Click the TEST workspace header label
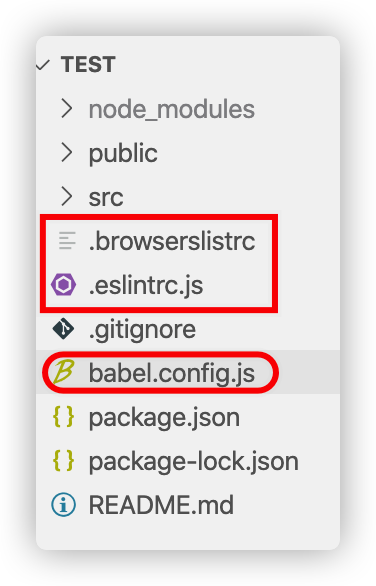The height and width of the screenshot is (586, 376). coord(88,65)
